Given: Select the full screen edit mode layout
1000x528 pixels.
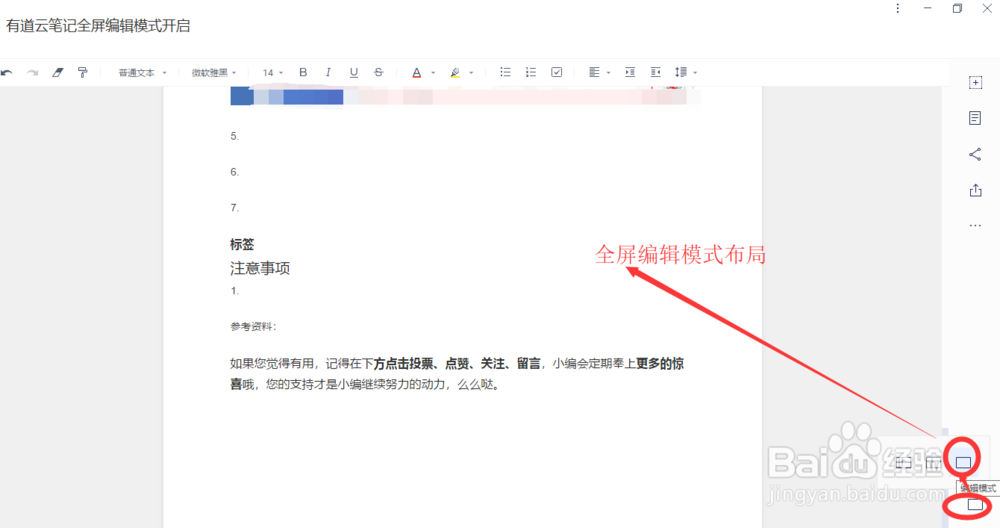Looking at the screenshot, I should coord(964,462).
